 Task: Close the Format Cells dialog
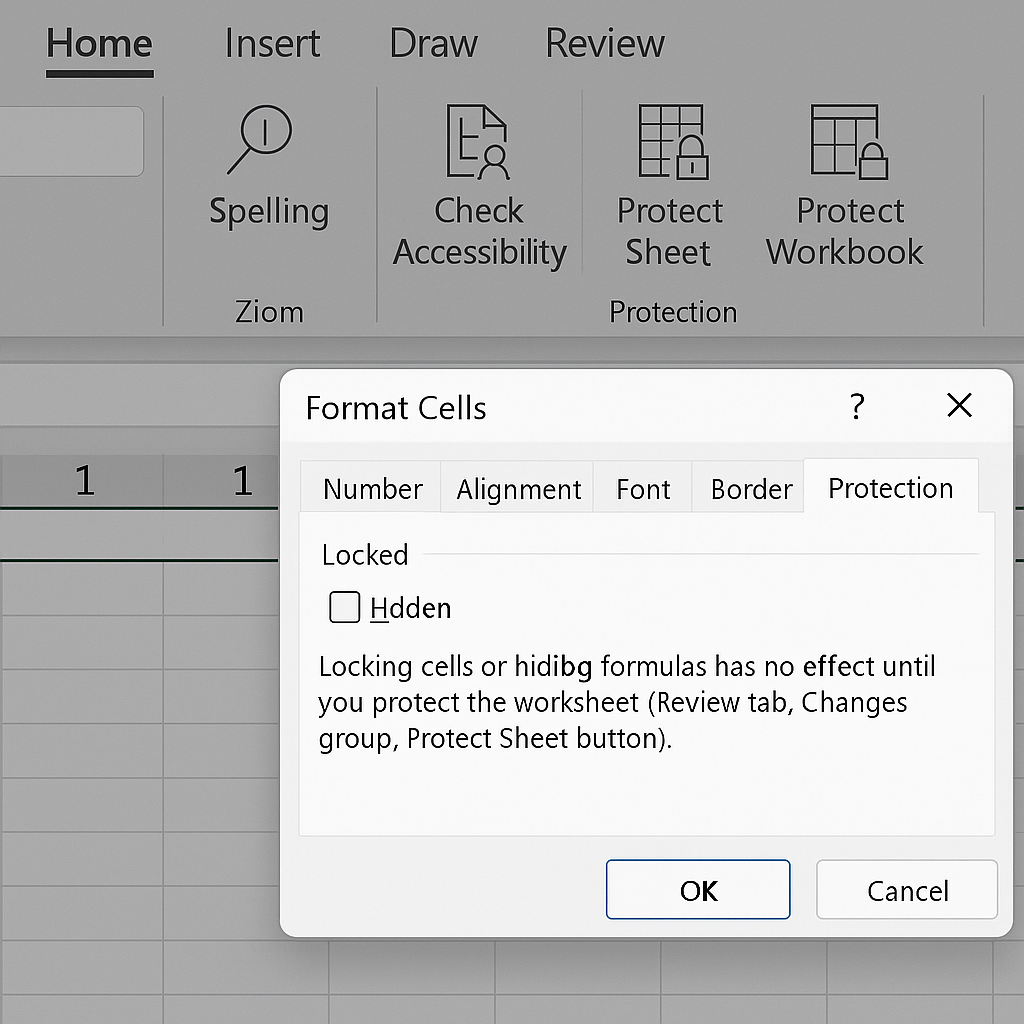[959, 406]
